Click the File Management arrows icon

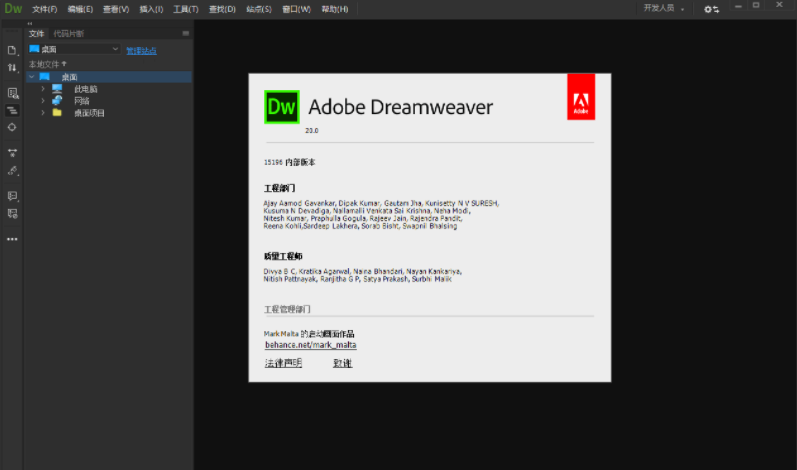(x=12, y=68)
